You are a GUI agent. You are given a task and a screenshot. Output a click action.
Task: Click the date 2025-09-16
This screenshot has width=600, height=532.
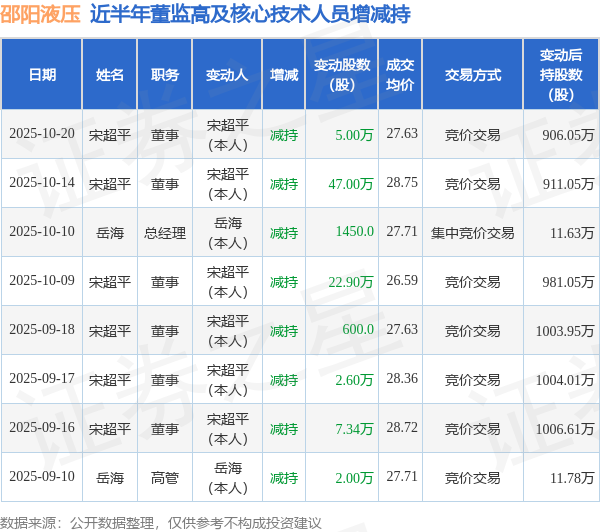(x=42, y=428)
